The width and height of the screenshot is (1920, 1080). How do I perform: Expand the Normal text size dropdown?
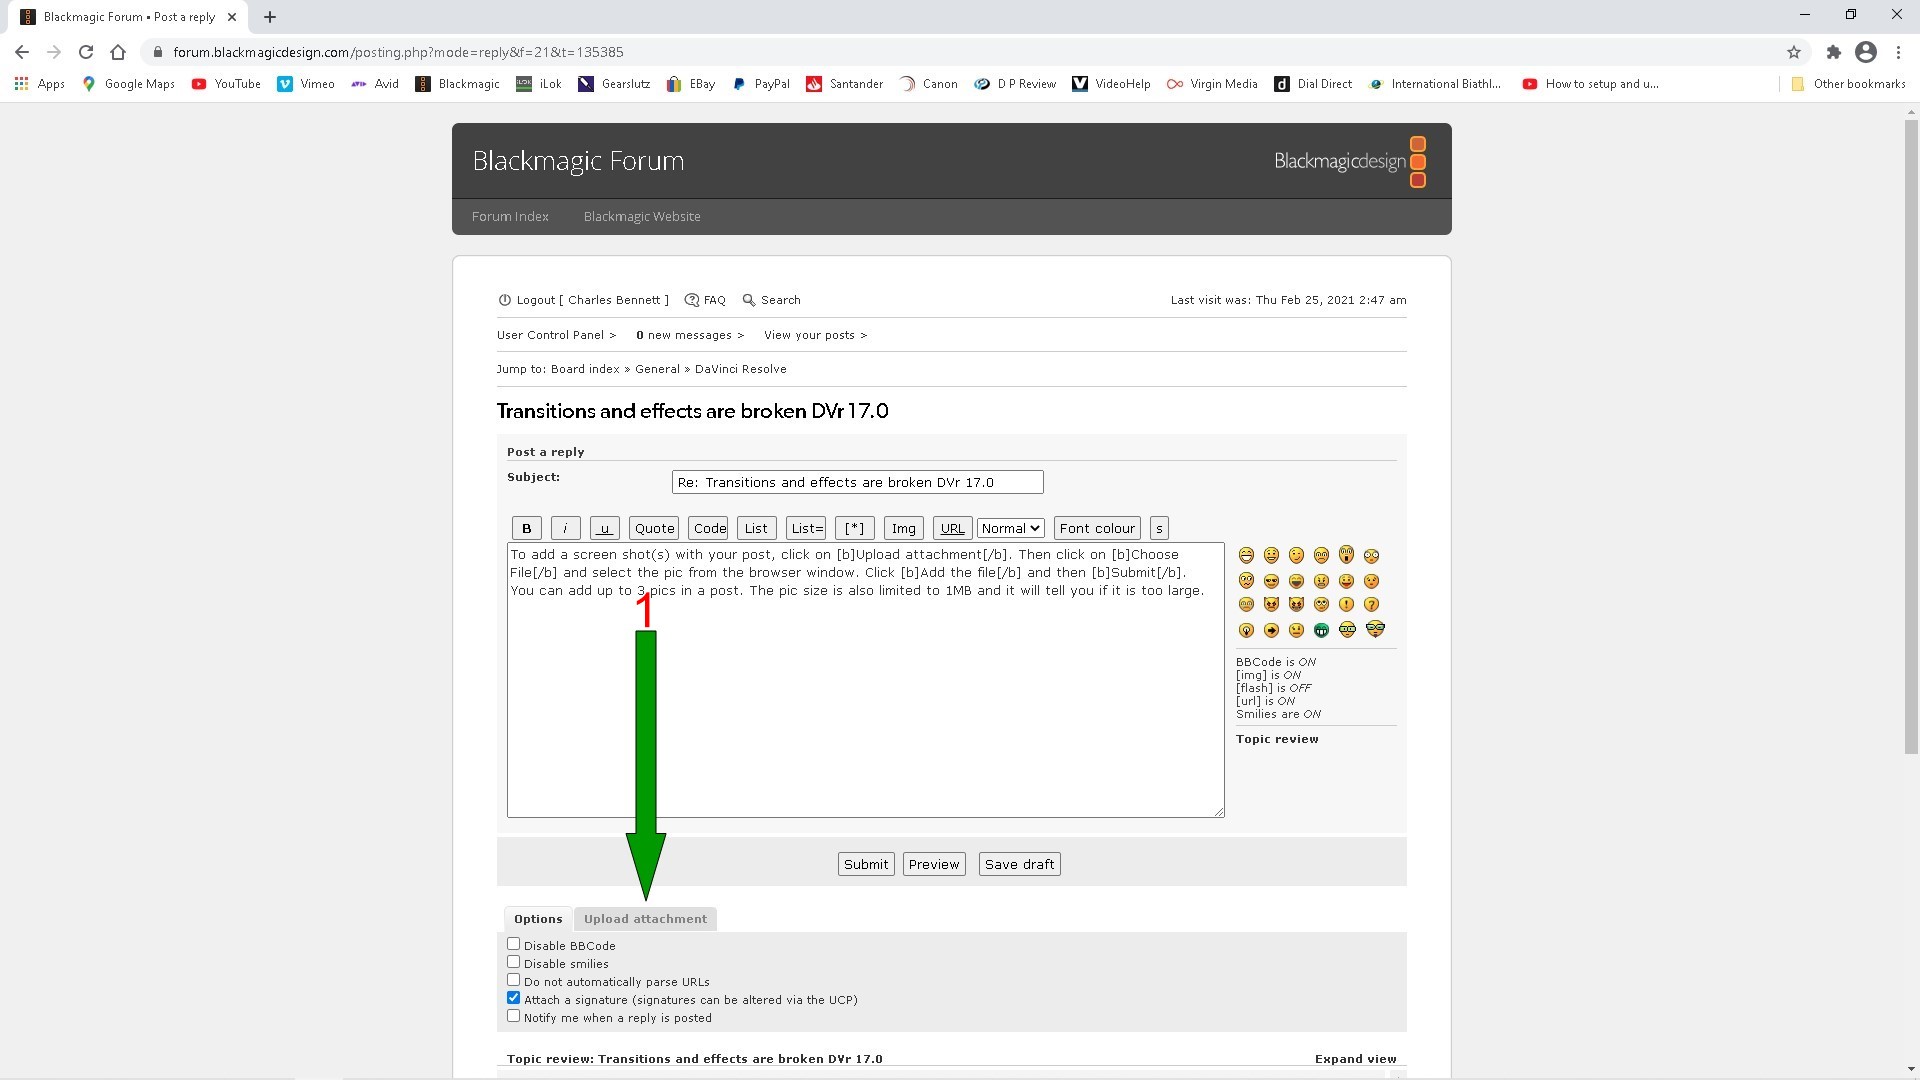pyautogui.click(x=1009, y=527)
